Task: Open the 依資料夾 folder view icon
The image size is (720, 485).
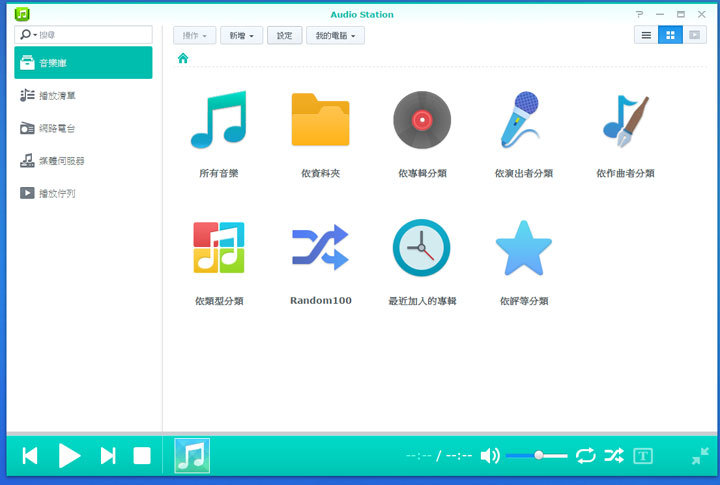Action: click(x=320, y=121)
